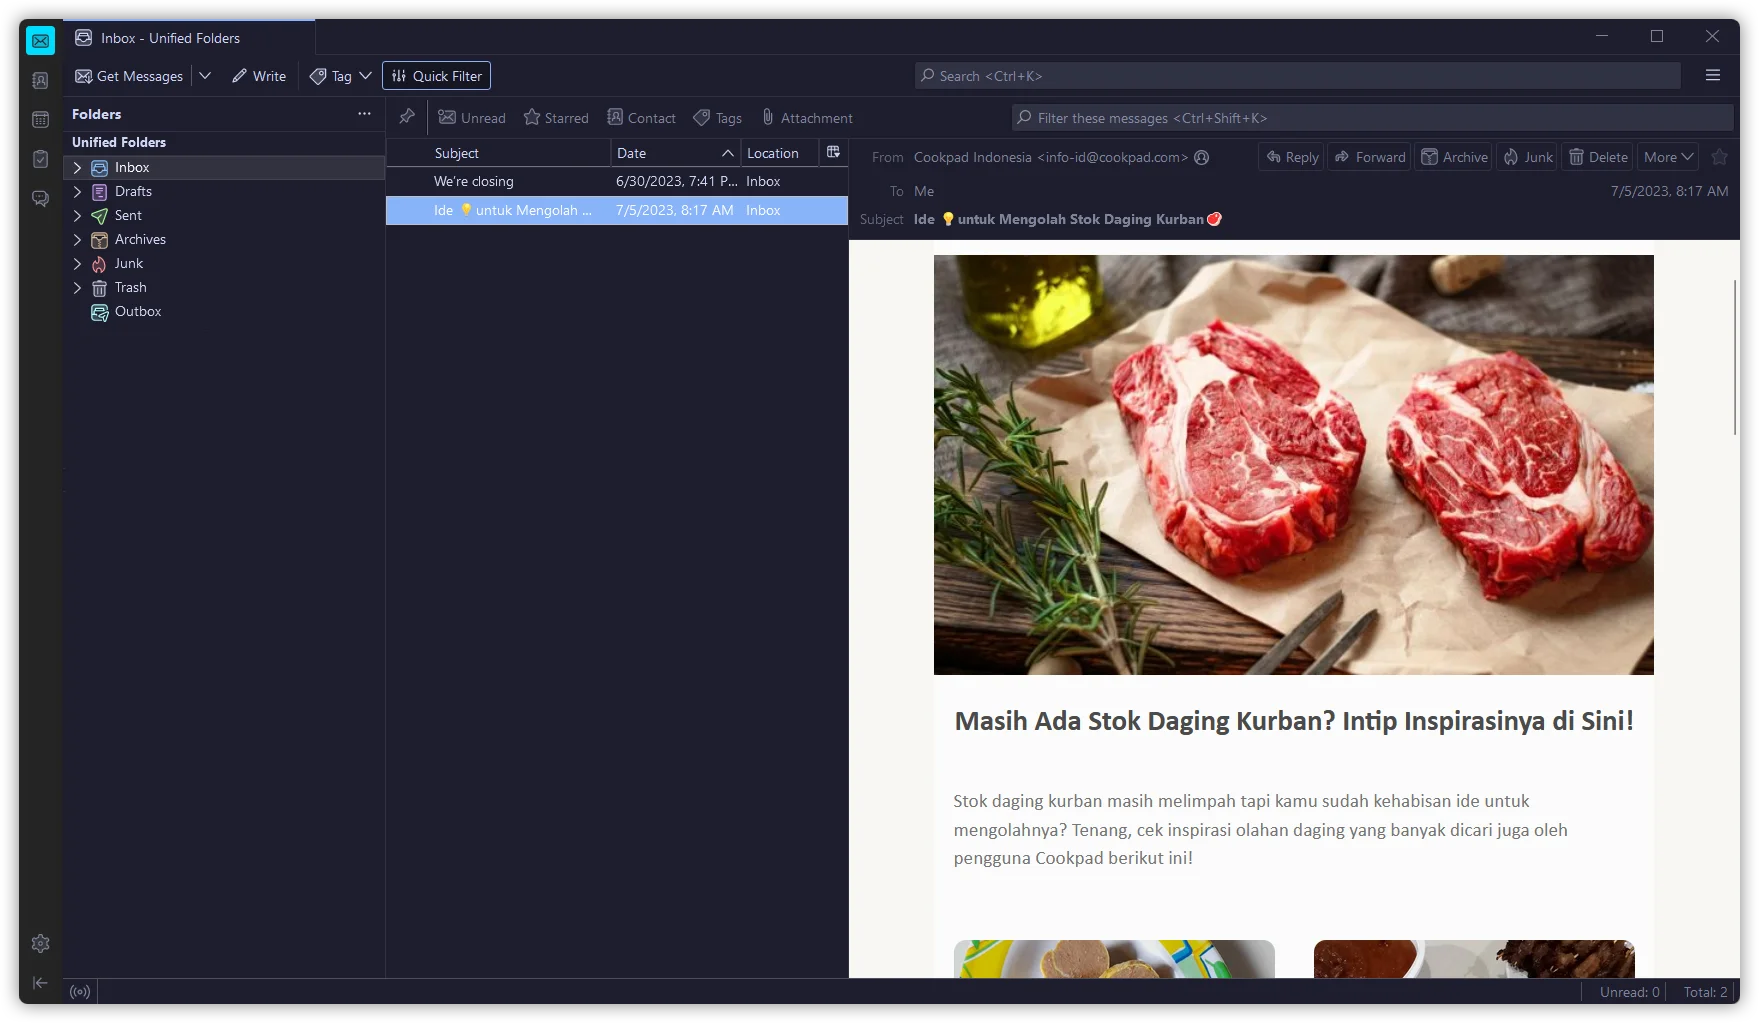
Task: Star the open message
Action: [1719, 157]
